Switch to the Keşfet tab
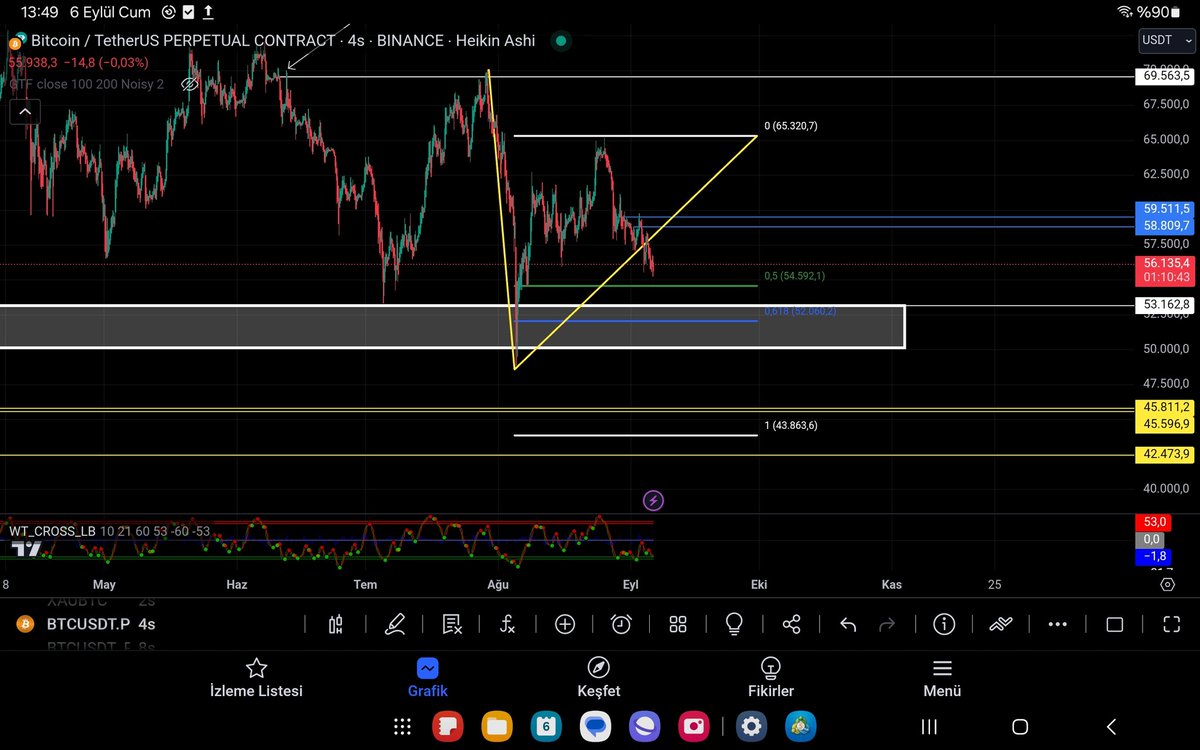Viewport: 1200px width, 750px height. click(598, 678)
